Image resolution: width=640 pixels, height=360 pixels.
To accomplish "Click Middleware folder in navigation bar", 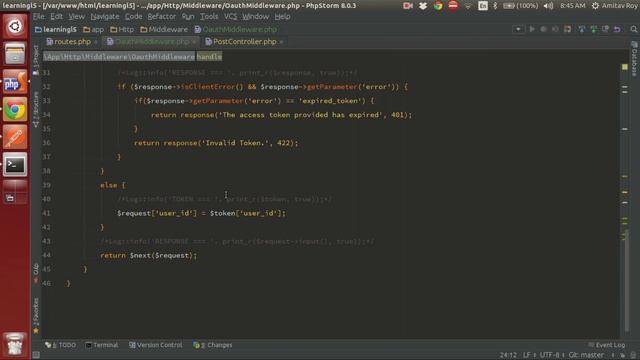I will (x=164, y=29).
